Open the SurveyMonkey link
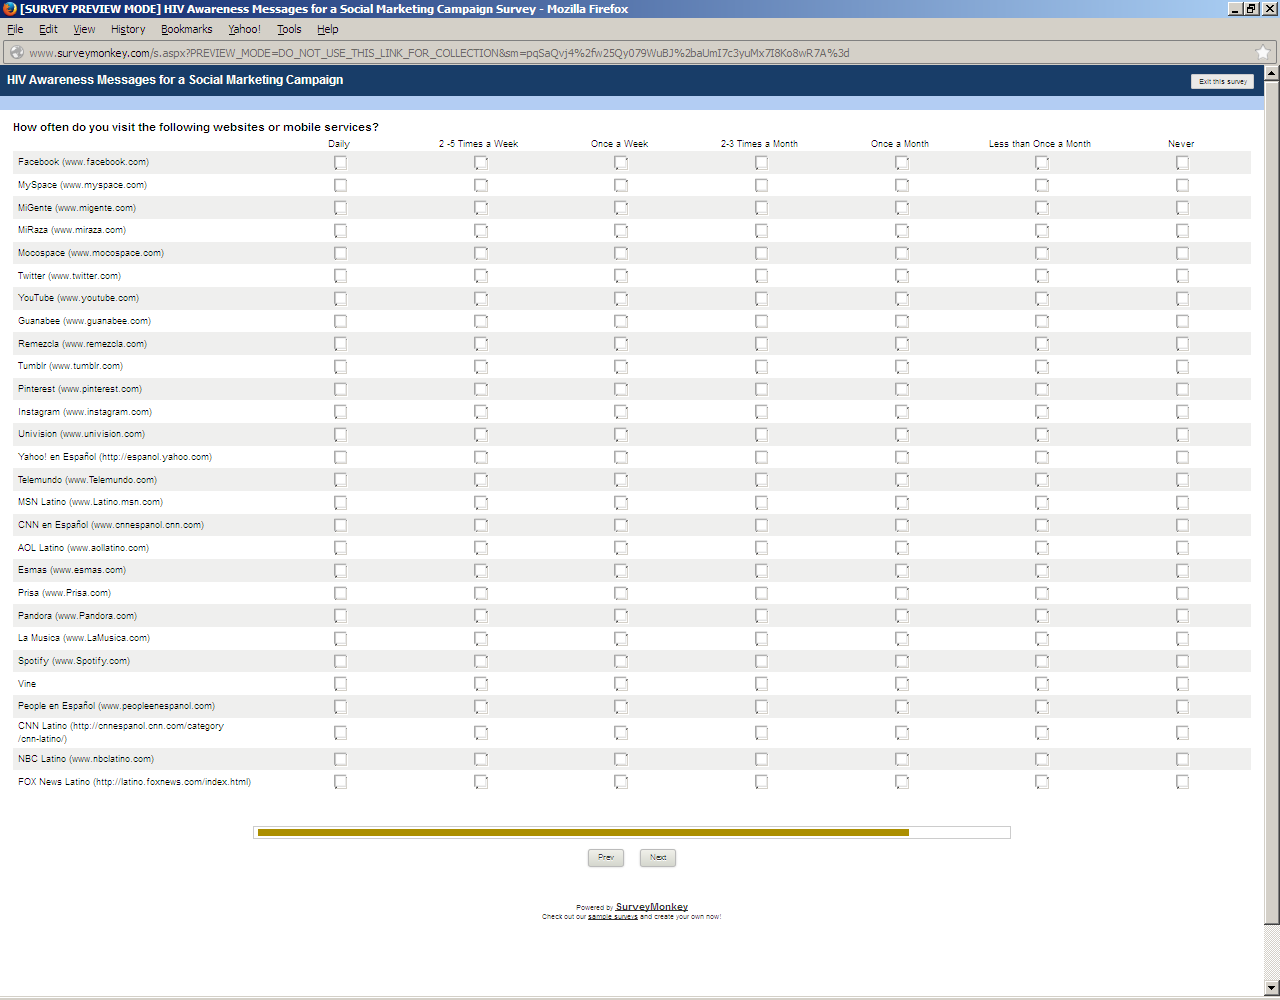Screen dimensions: 1280x1000 tap(652, 907)
